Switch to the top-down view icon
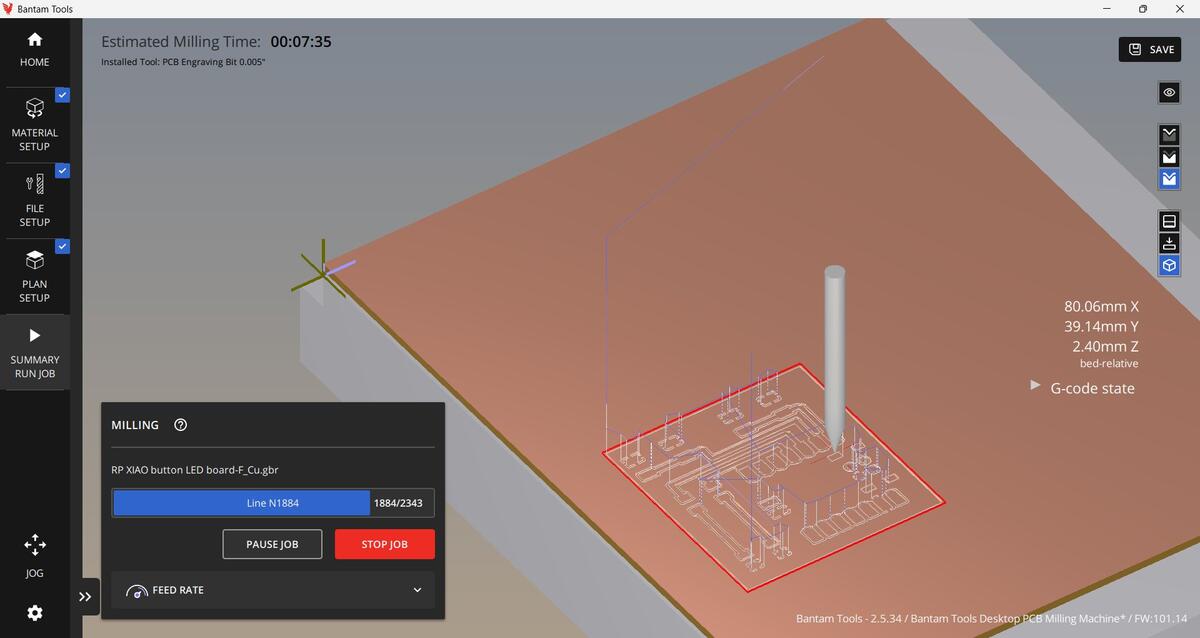This screenshot has height=638, width=1200. 1169,243
